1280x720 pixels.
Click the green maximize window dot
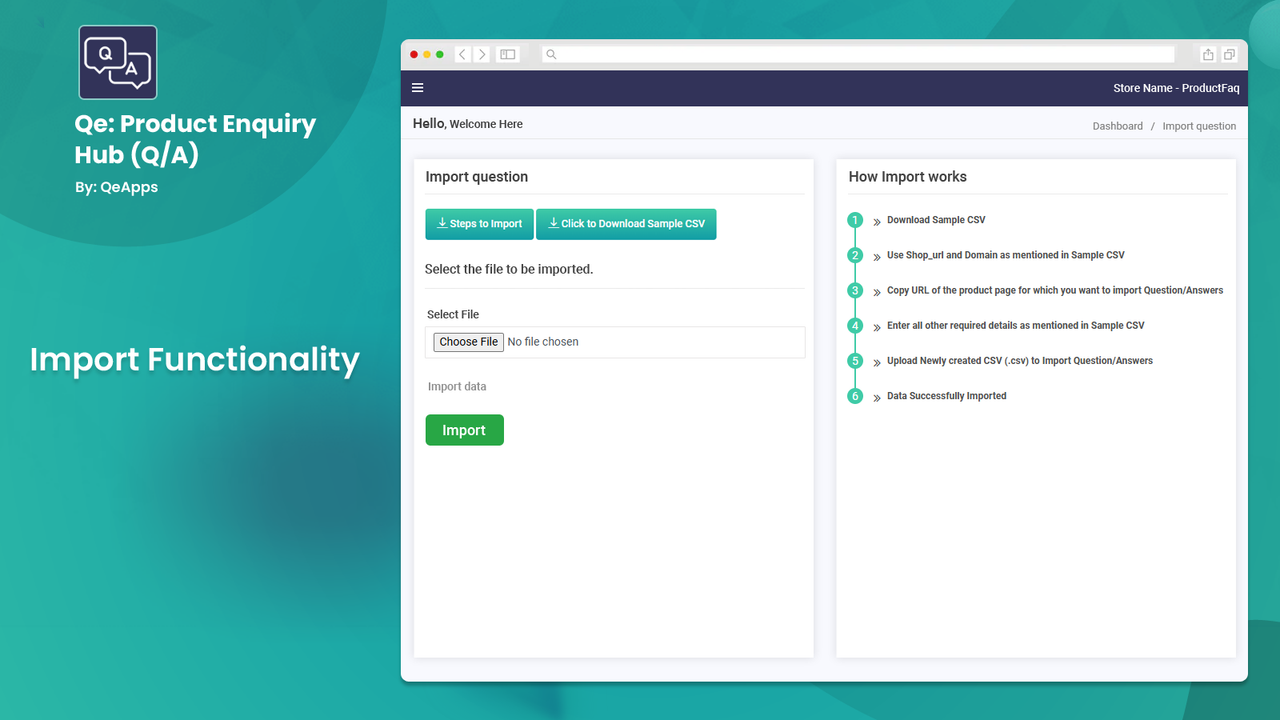pyautogui.click(x=439, y=54)
